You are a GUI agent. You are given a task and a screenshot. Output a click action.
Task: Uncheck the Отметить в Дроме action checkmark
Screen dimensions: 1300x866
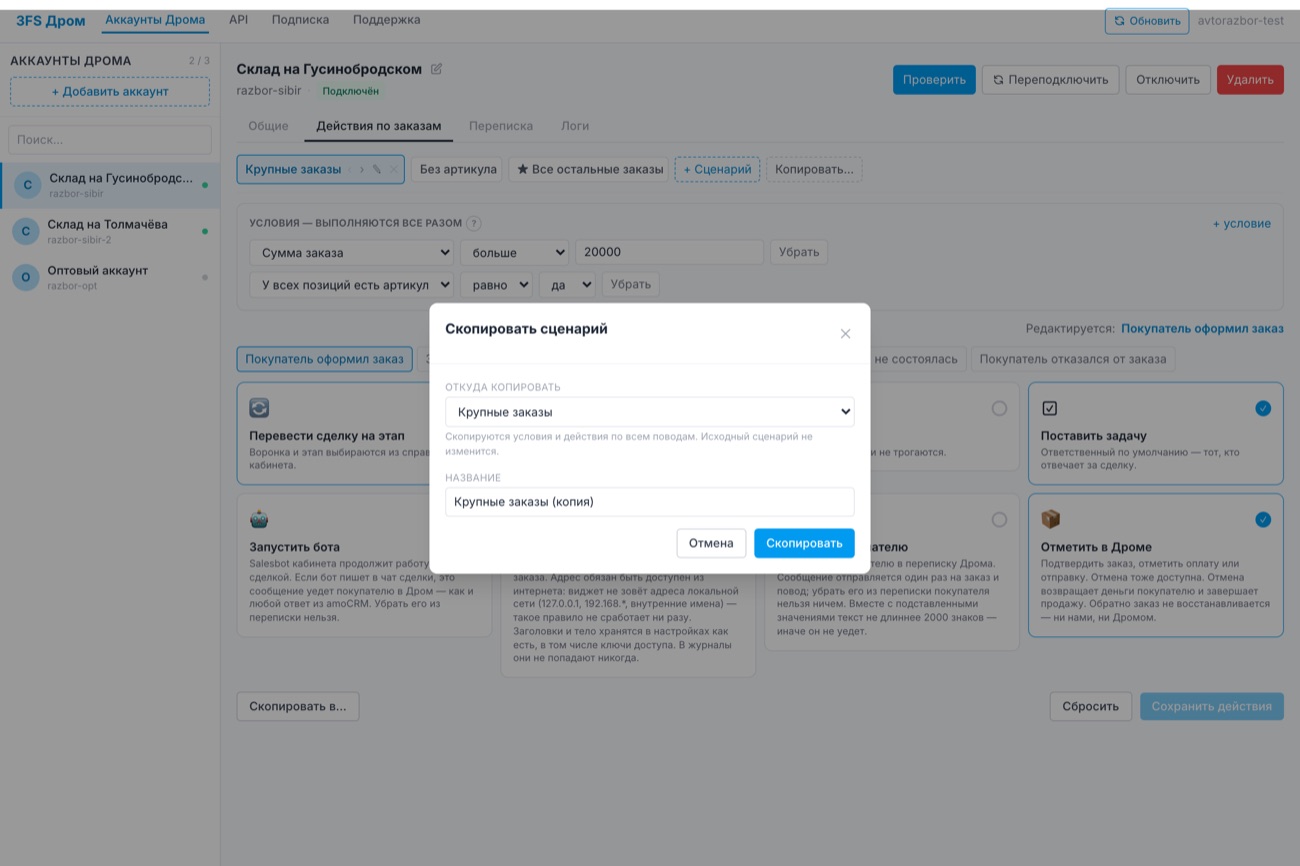coord(1263,519)
